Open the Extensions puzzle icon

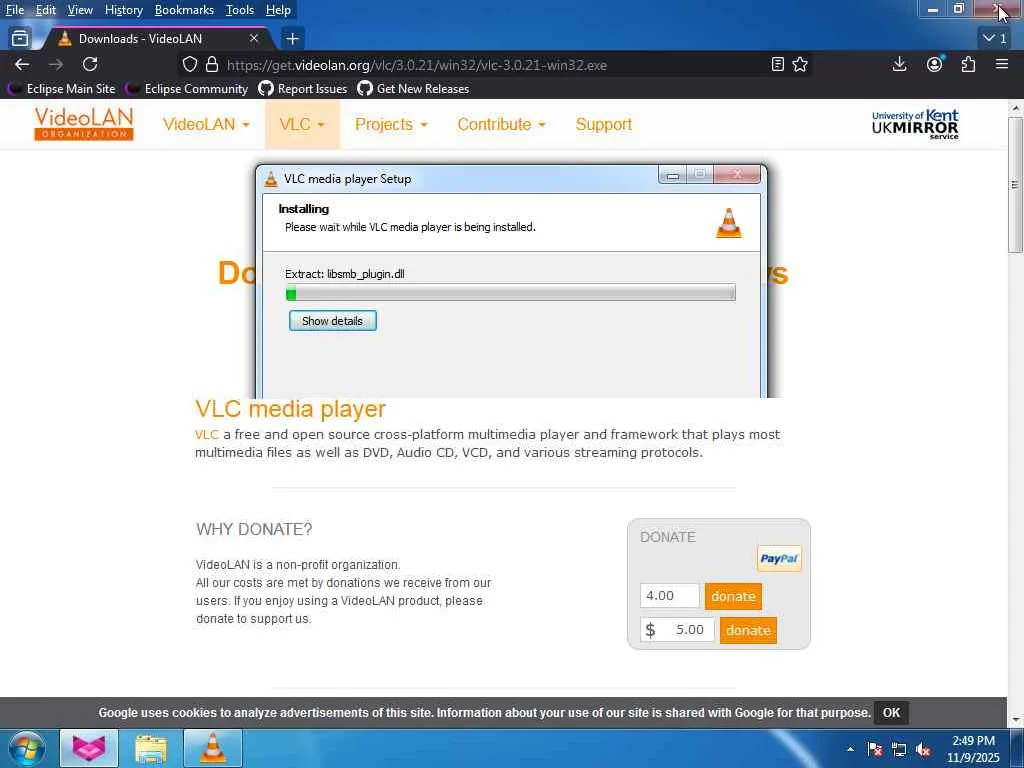click(968, 64)
